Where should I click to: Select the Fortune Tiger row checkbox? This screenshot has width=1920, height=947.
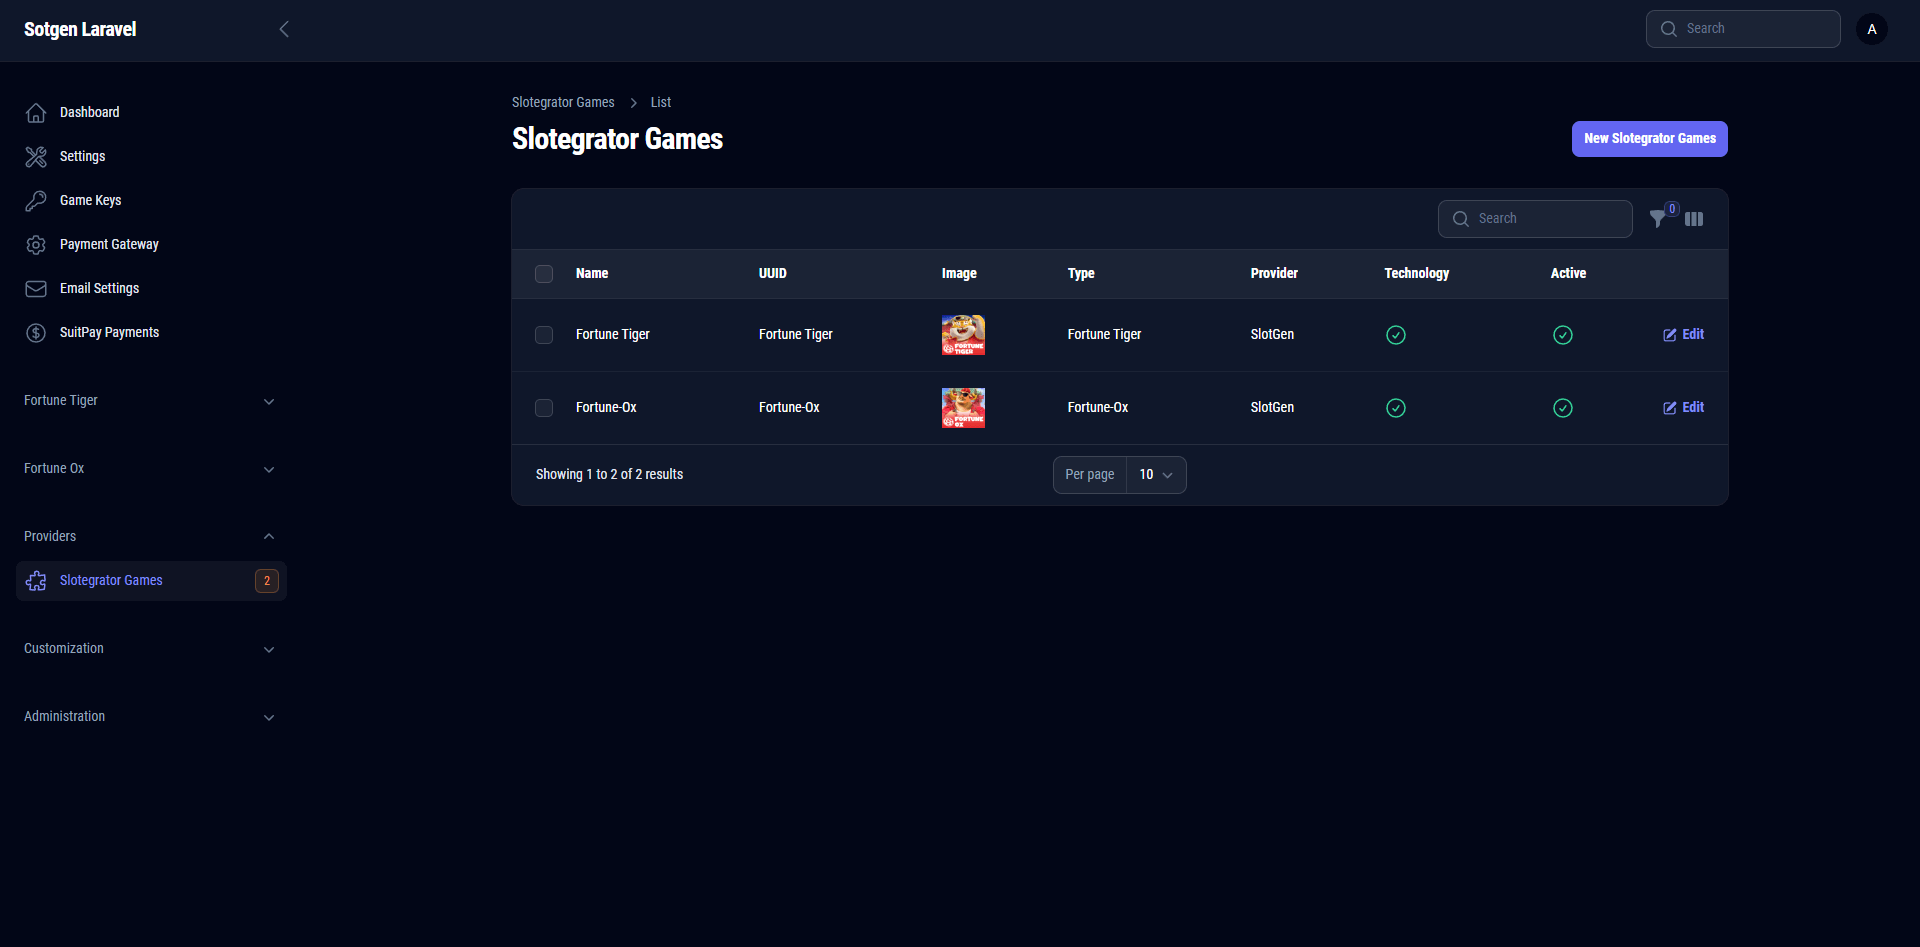tap(544, 335)
